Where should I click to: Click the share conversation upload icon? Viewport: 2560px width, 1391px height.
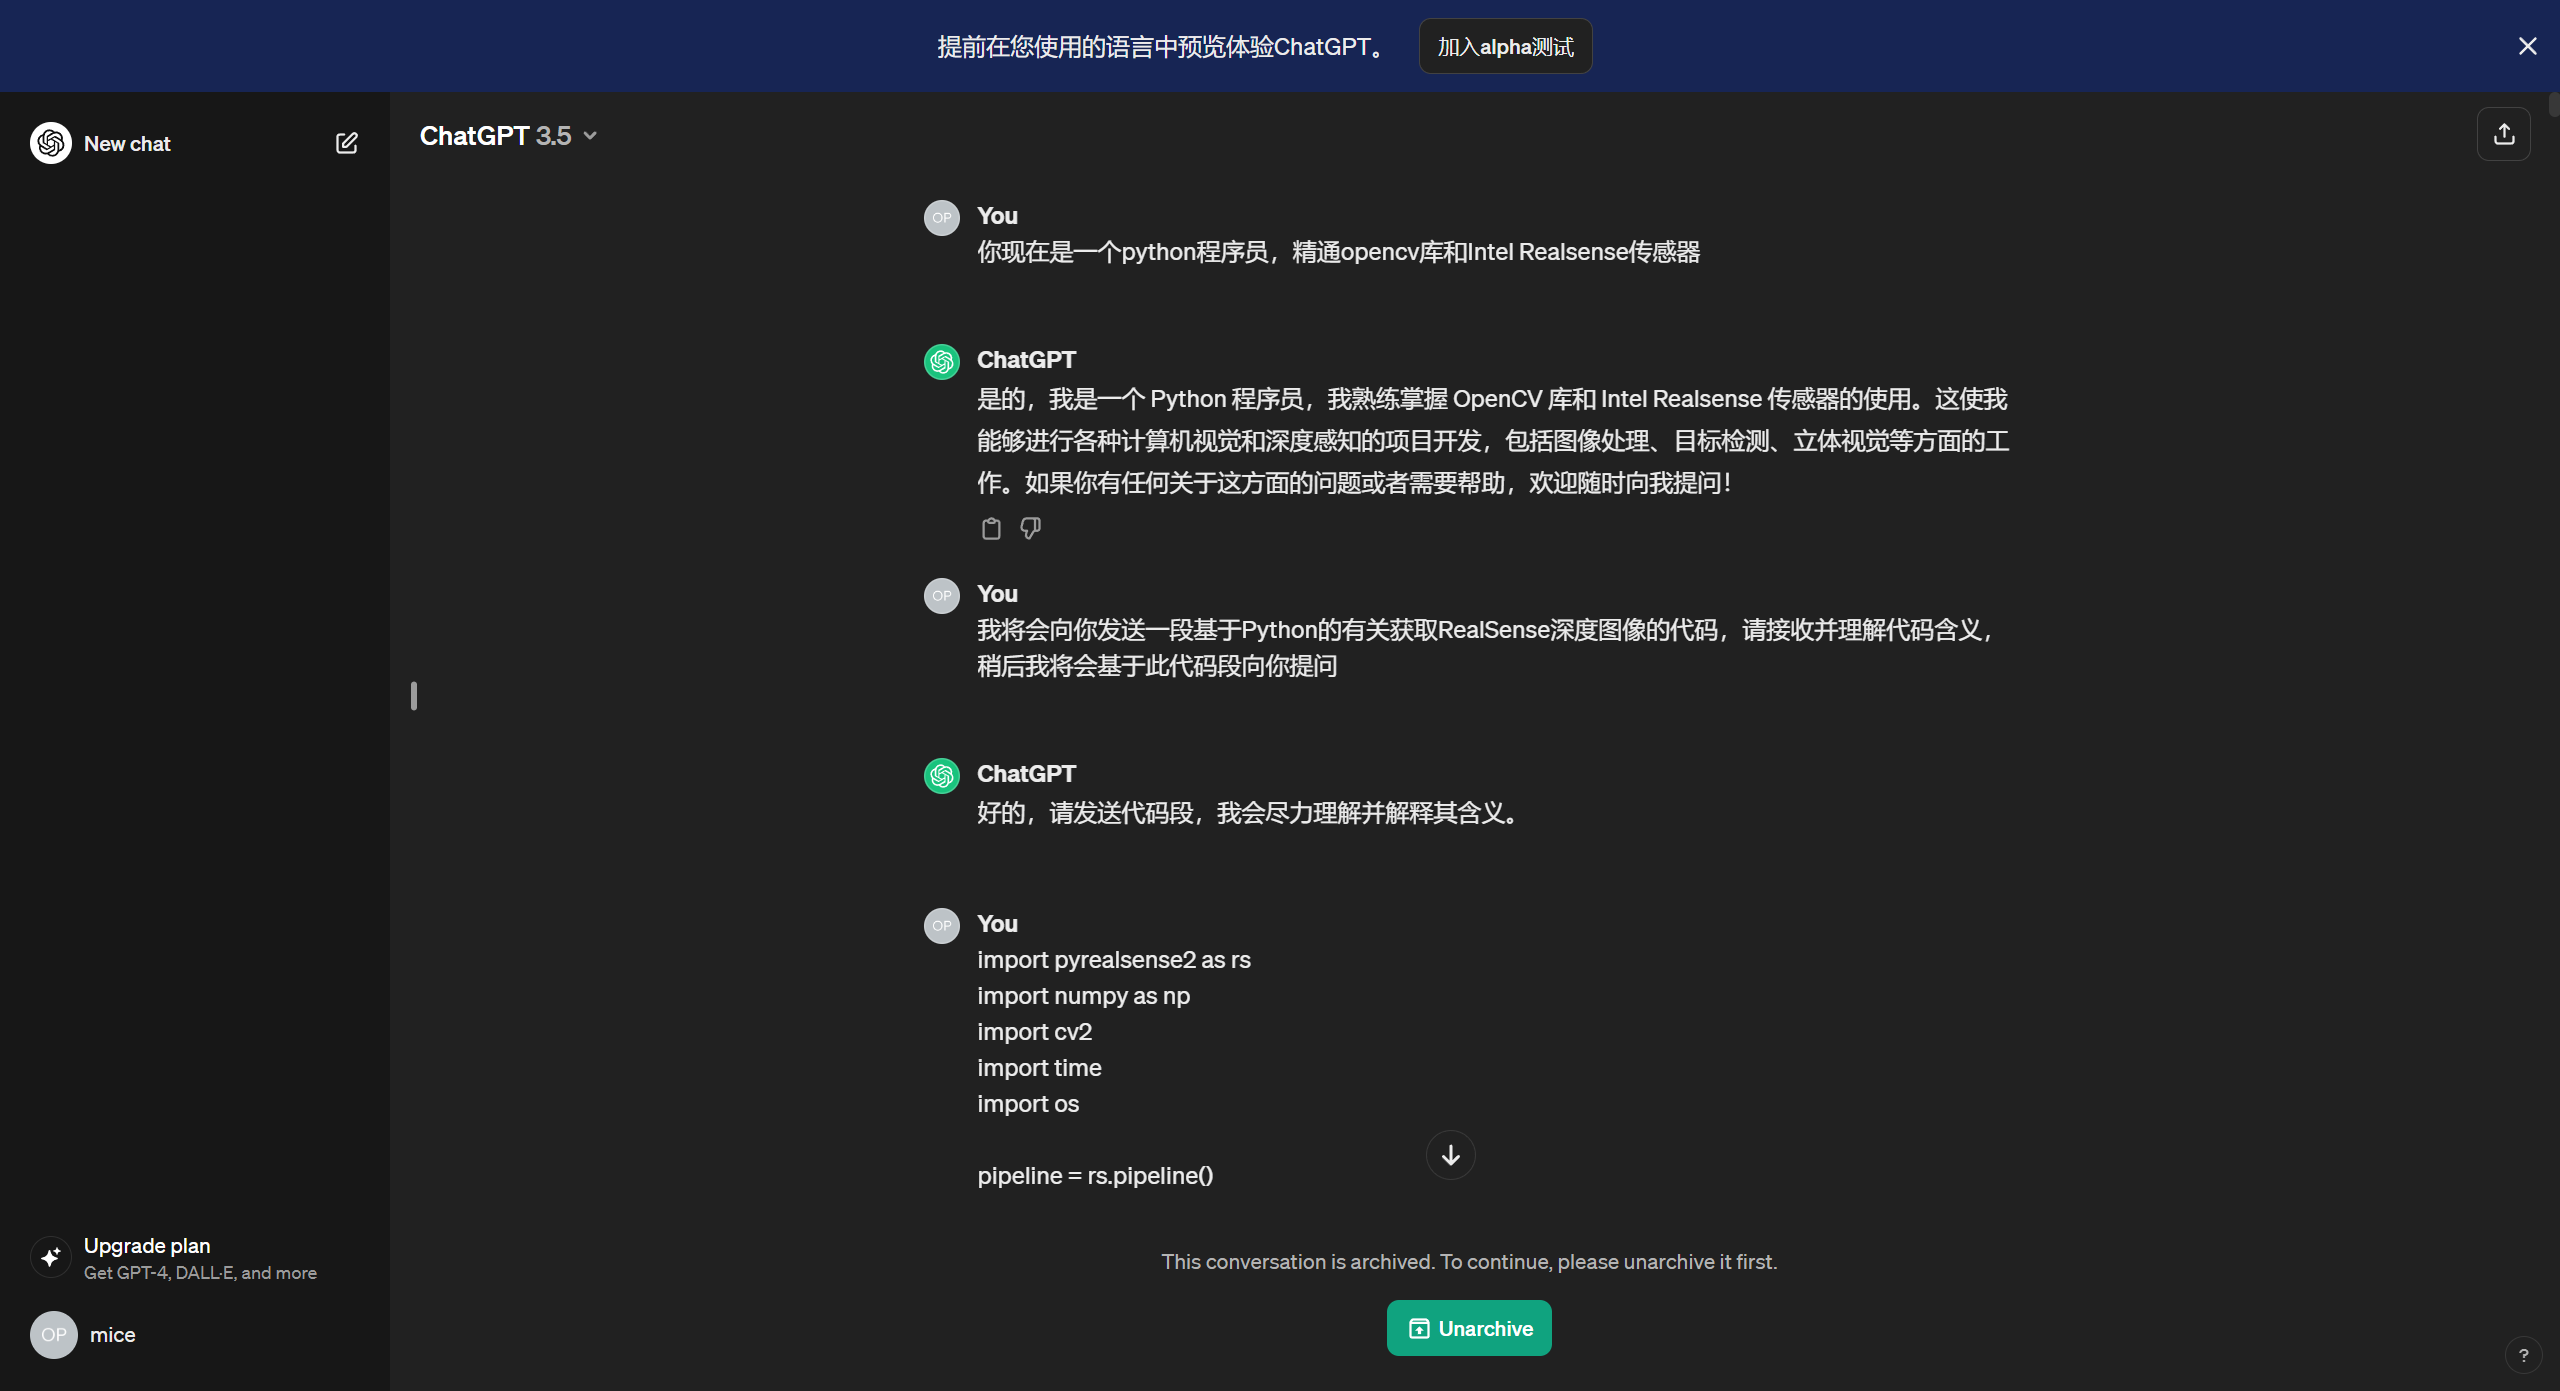coord(2503,134)
